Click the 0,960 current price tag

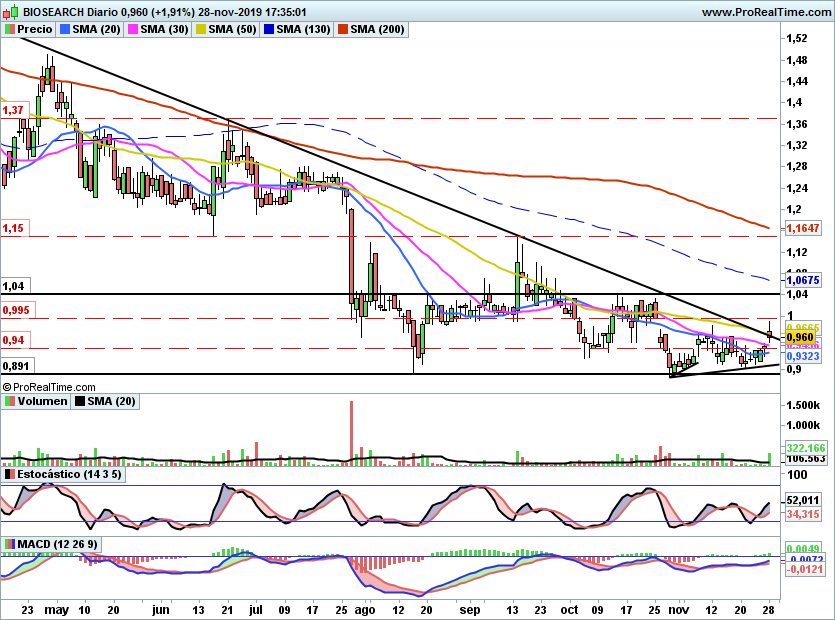800,337
